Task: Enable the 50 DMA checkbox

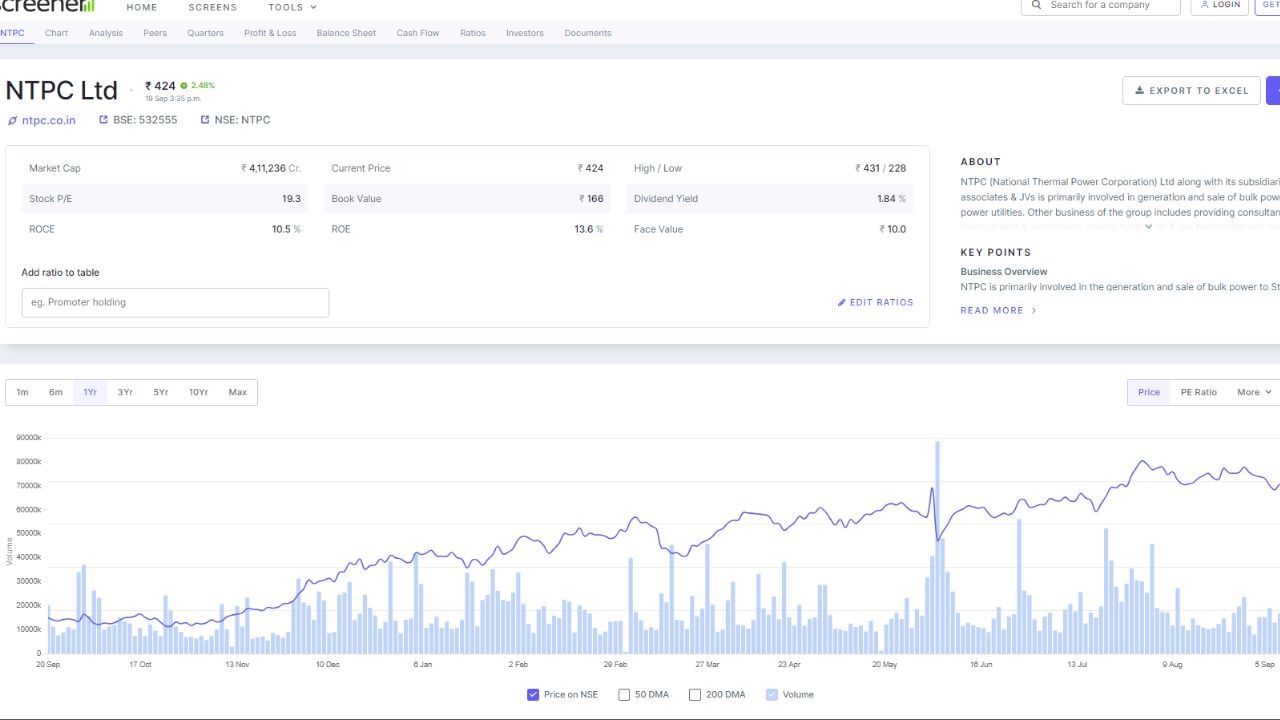Action: [624, 694]
